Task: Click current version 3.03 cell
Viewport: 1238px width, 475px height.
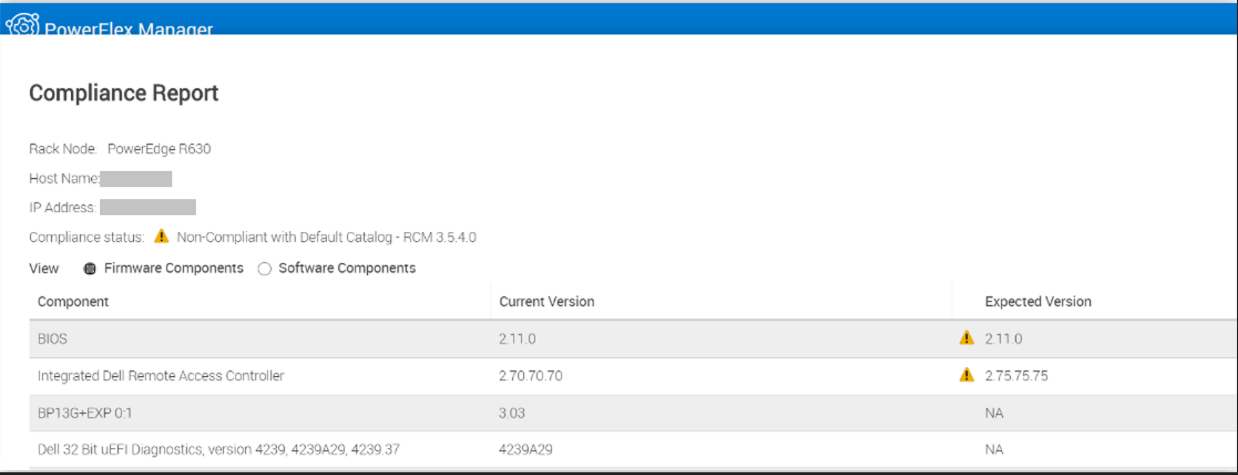Action: point(512,413)
